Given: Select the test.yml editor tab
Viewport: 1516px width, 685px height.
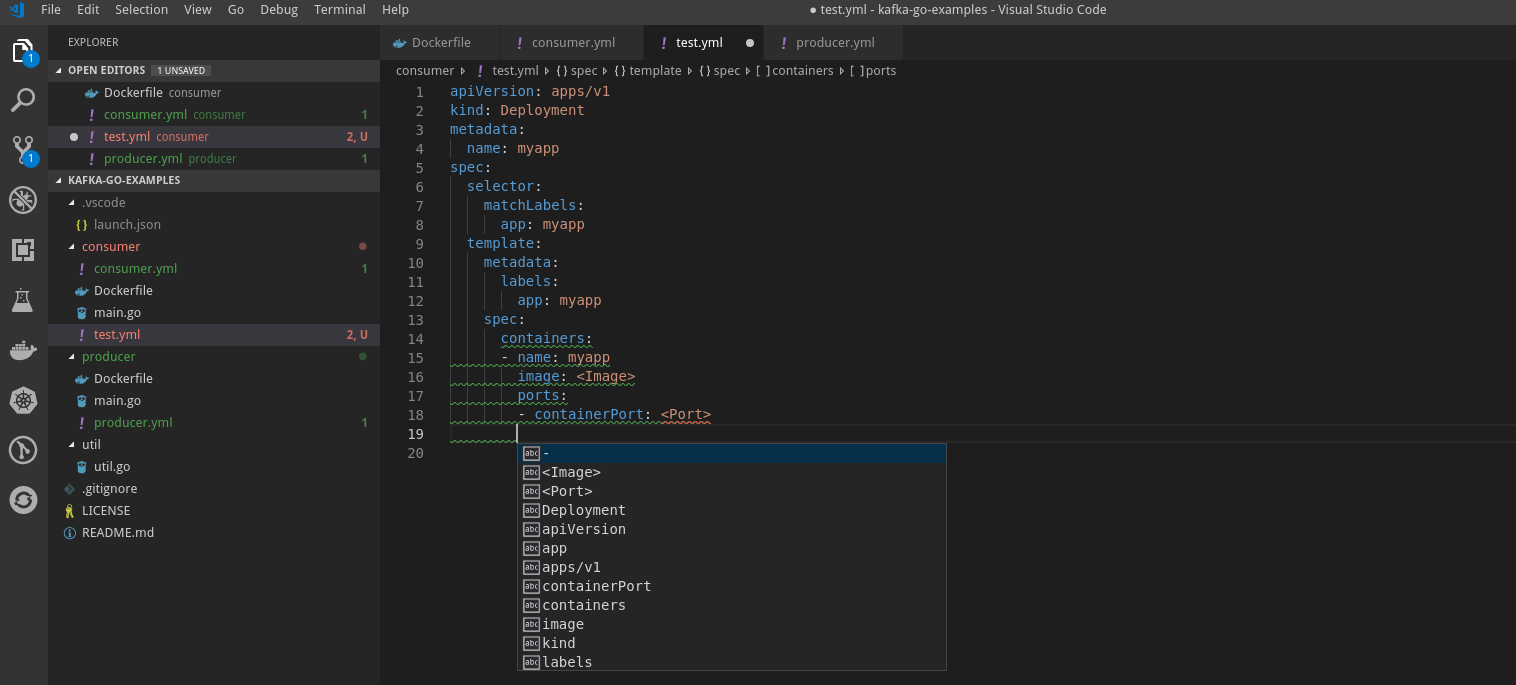Looking at the screenshot, I should coord(703,43).
